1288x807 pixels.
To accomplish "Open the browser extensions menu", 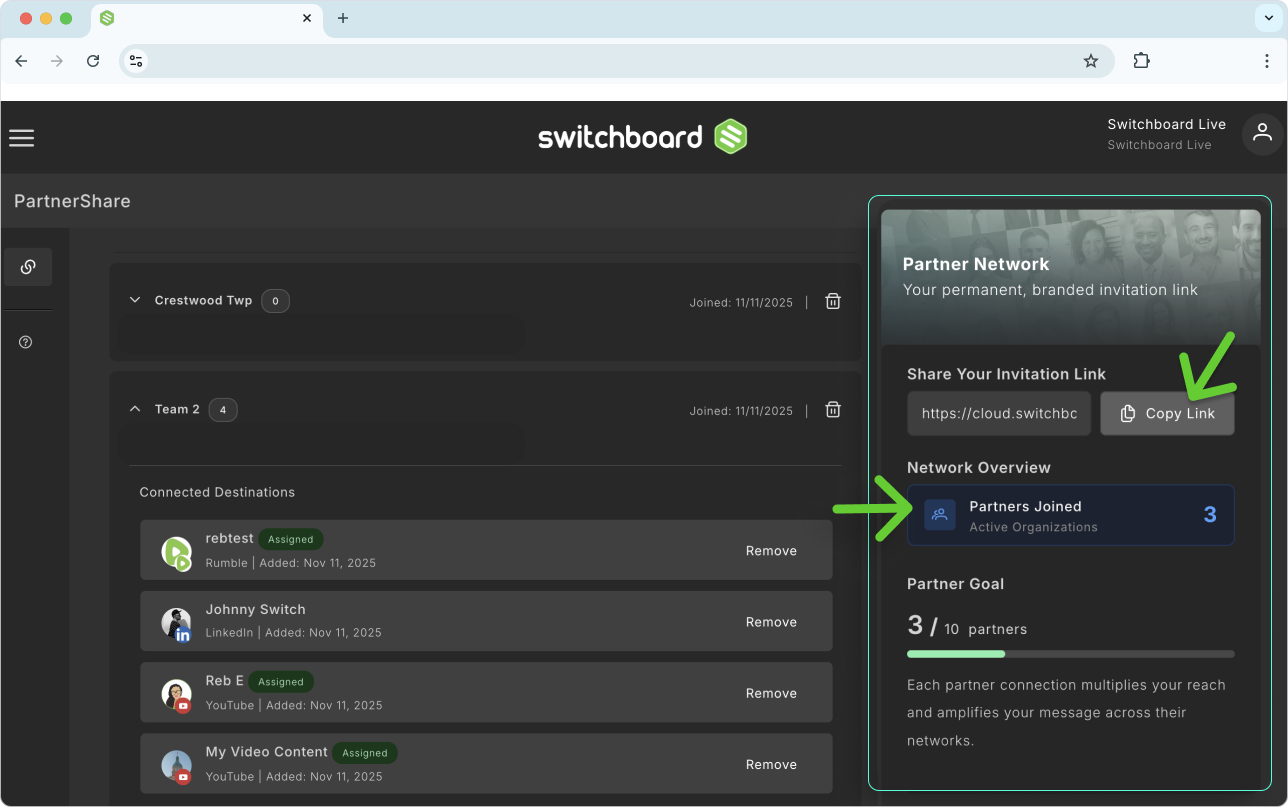I will (1141, 61).
